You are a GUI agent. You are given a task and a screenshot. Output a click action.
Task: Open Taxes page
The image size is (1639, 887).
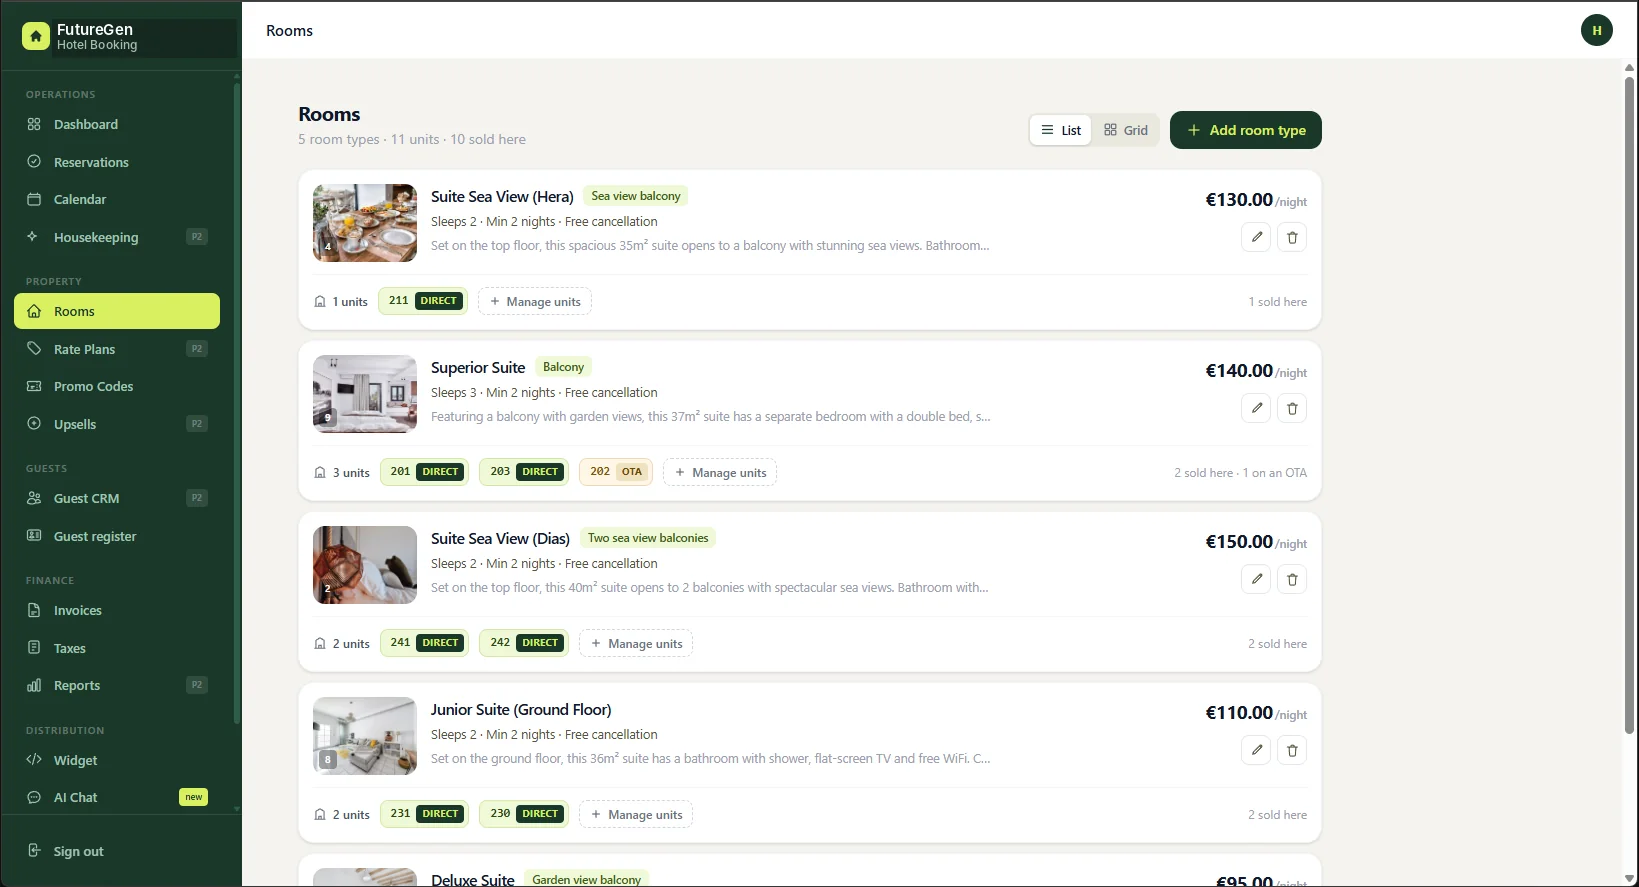[117, 648]
